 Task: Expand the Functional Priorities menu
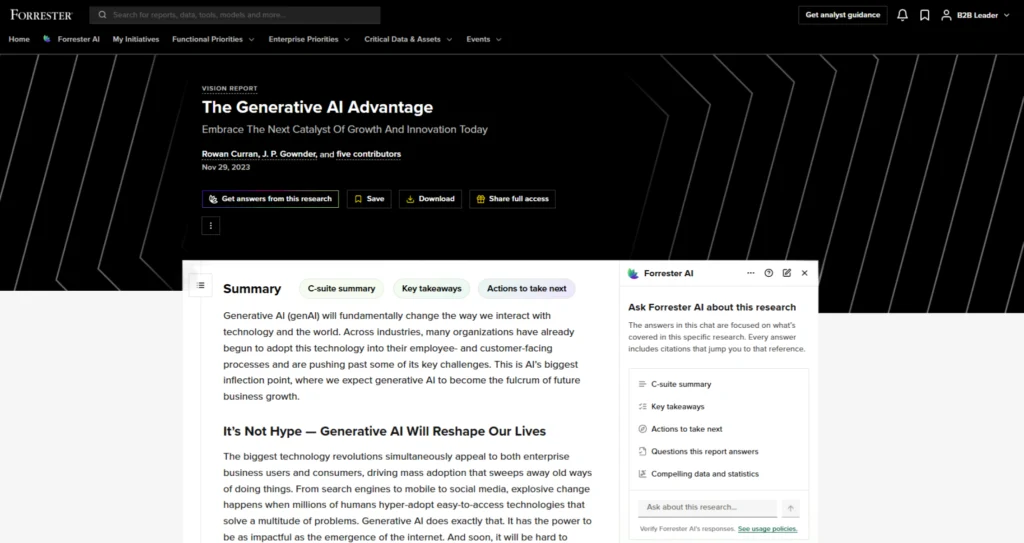pyautogui.click(x=213, y=39)
